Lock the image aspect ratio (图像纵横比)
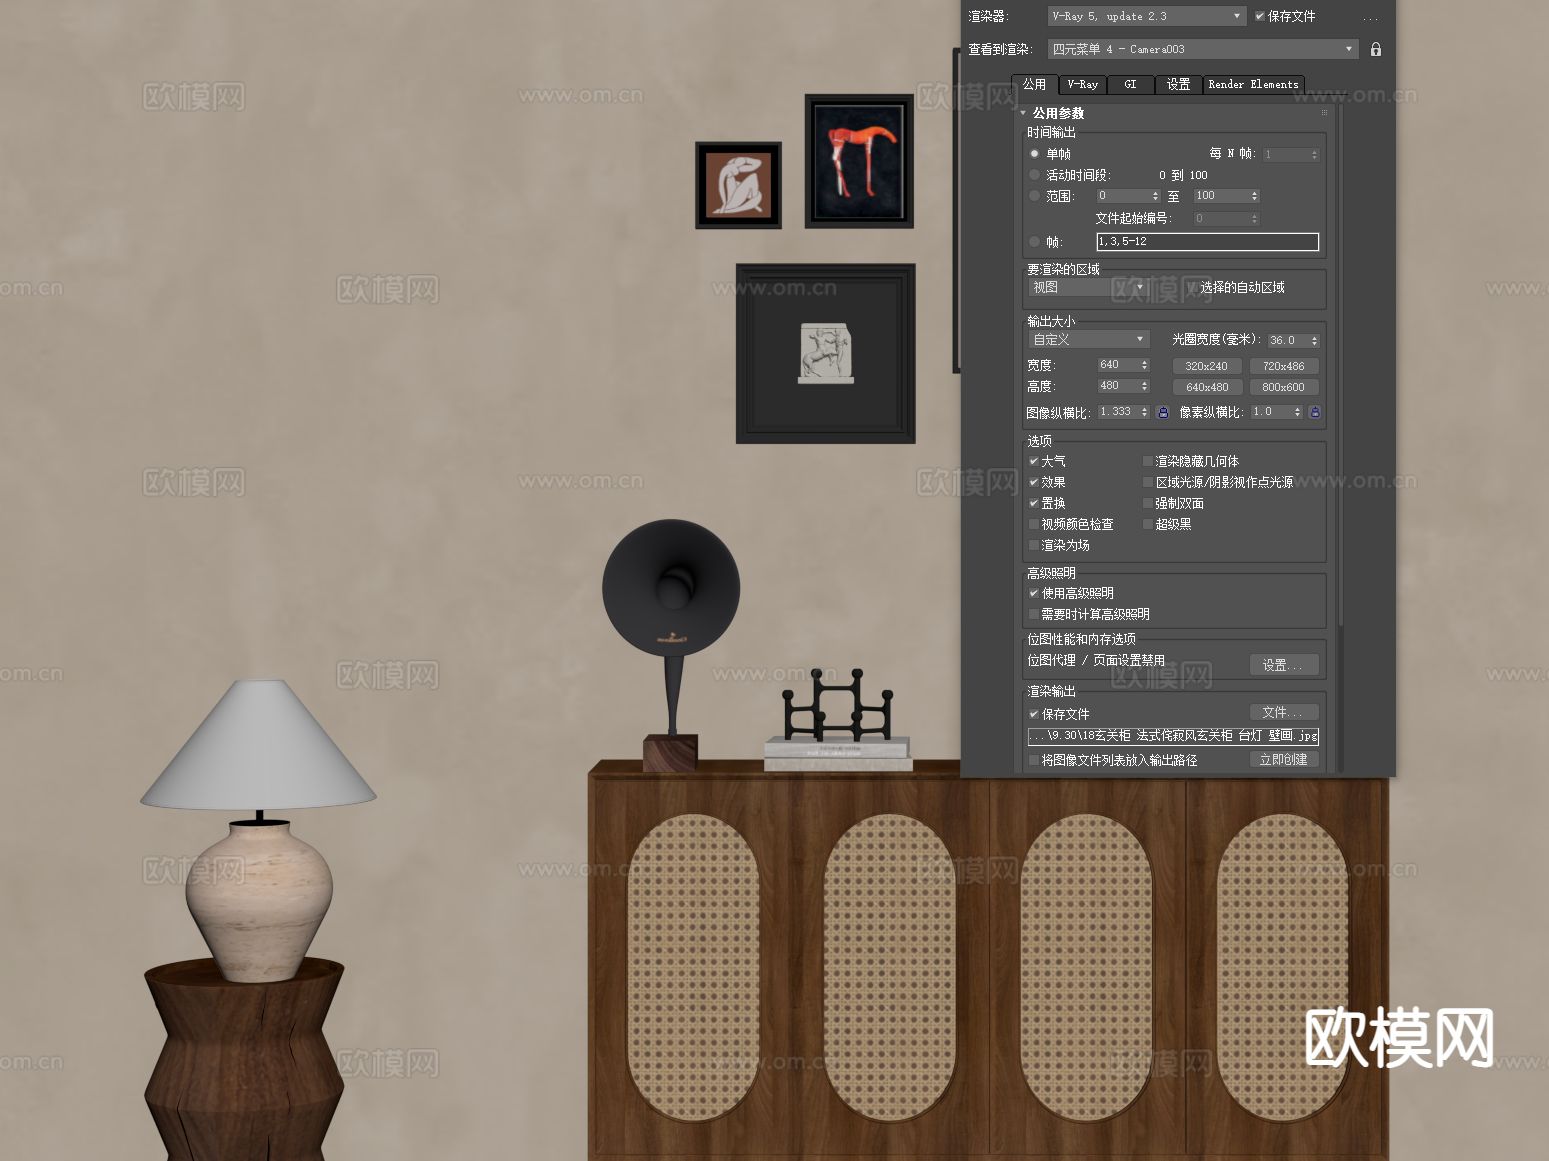This screenshot has height=1161, width=1549. coord(1163,412)
